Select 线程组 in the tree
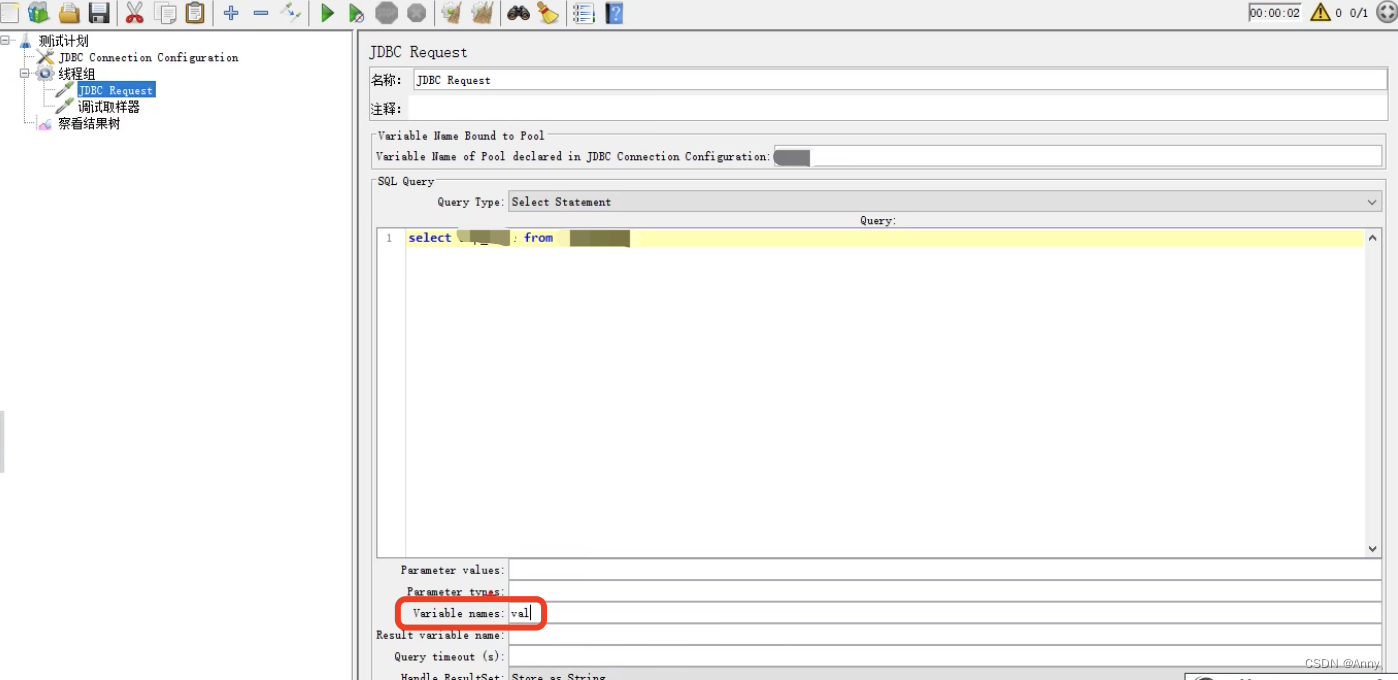Viewport: 1398px width, 680px height. tap(77, 74)
